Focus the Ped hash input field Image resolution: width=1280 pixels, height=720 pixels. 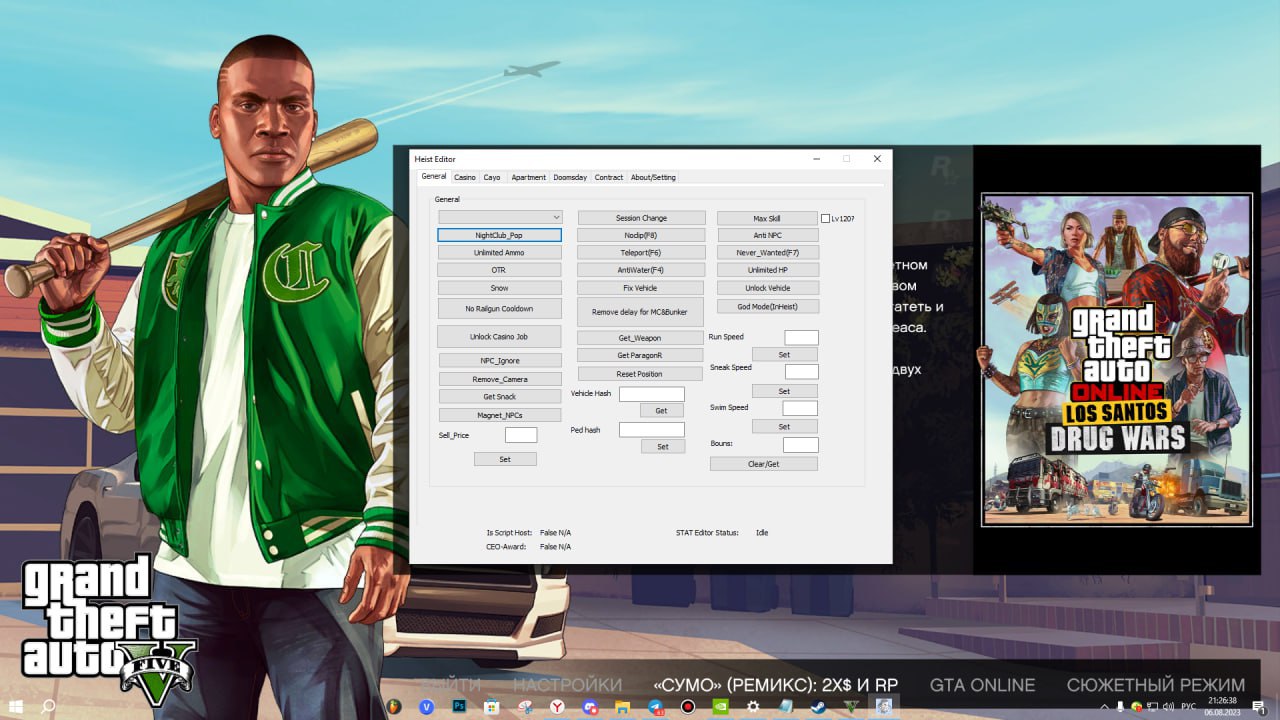coord(652,429)
